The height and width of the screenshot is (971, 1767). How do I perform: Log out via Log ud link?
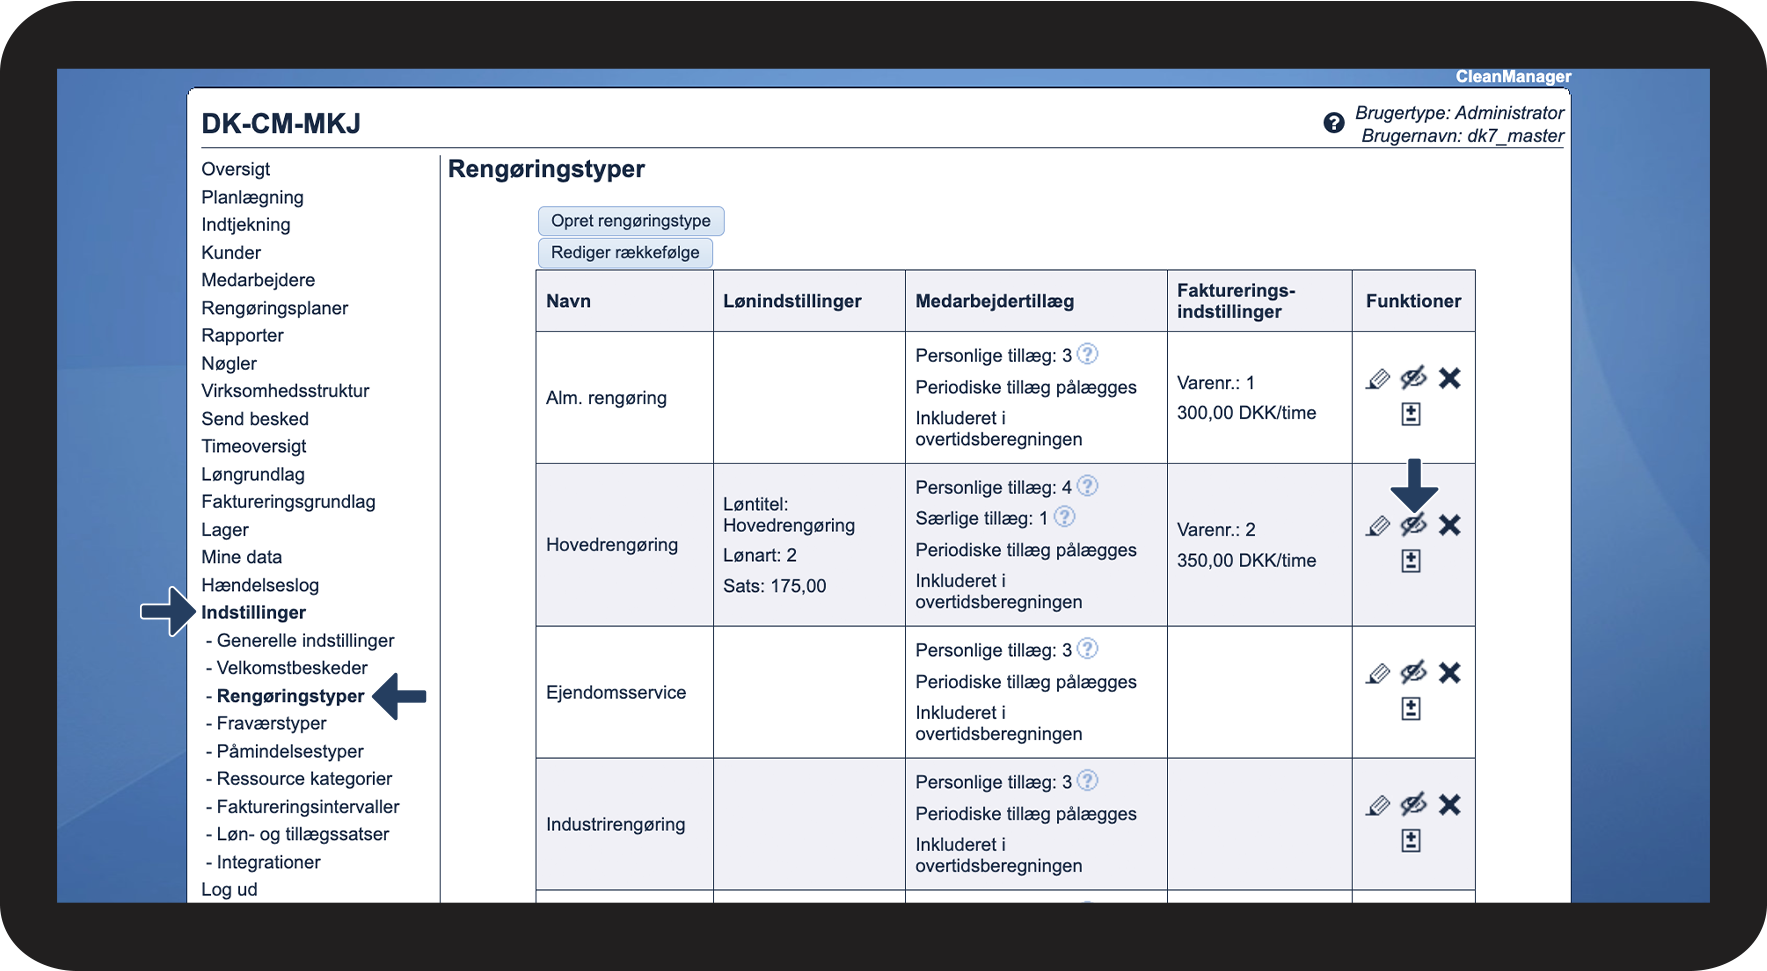[x=229, y=890]
